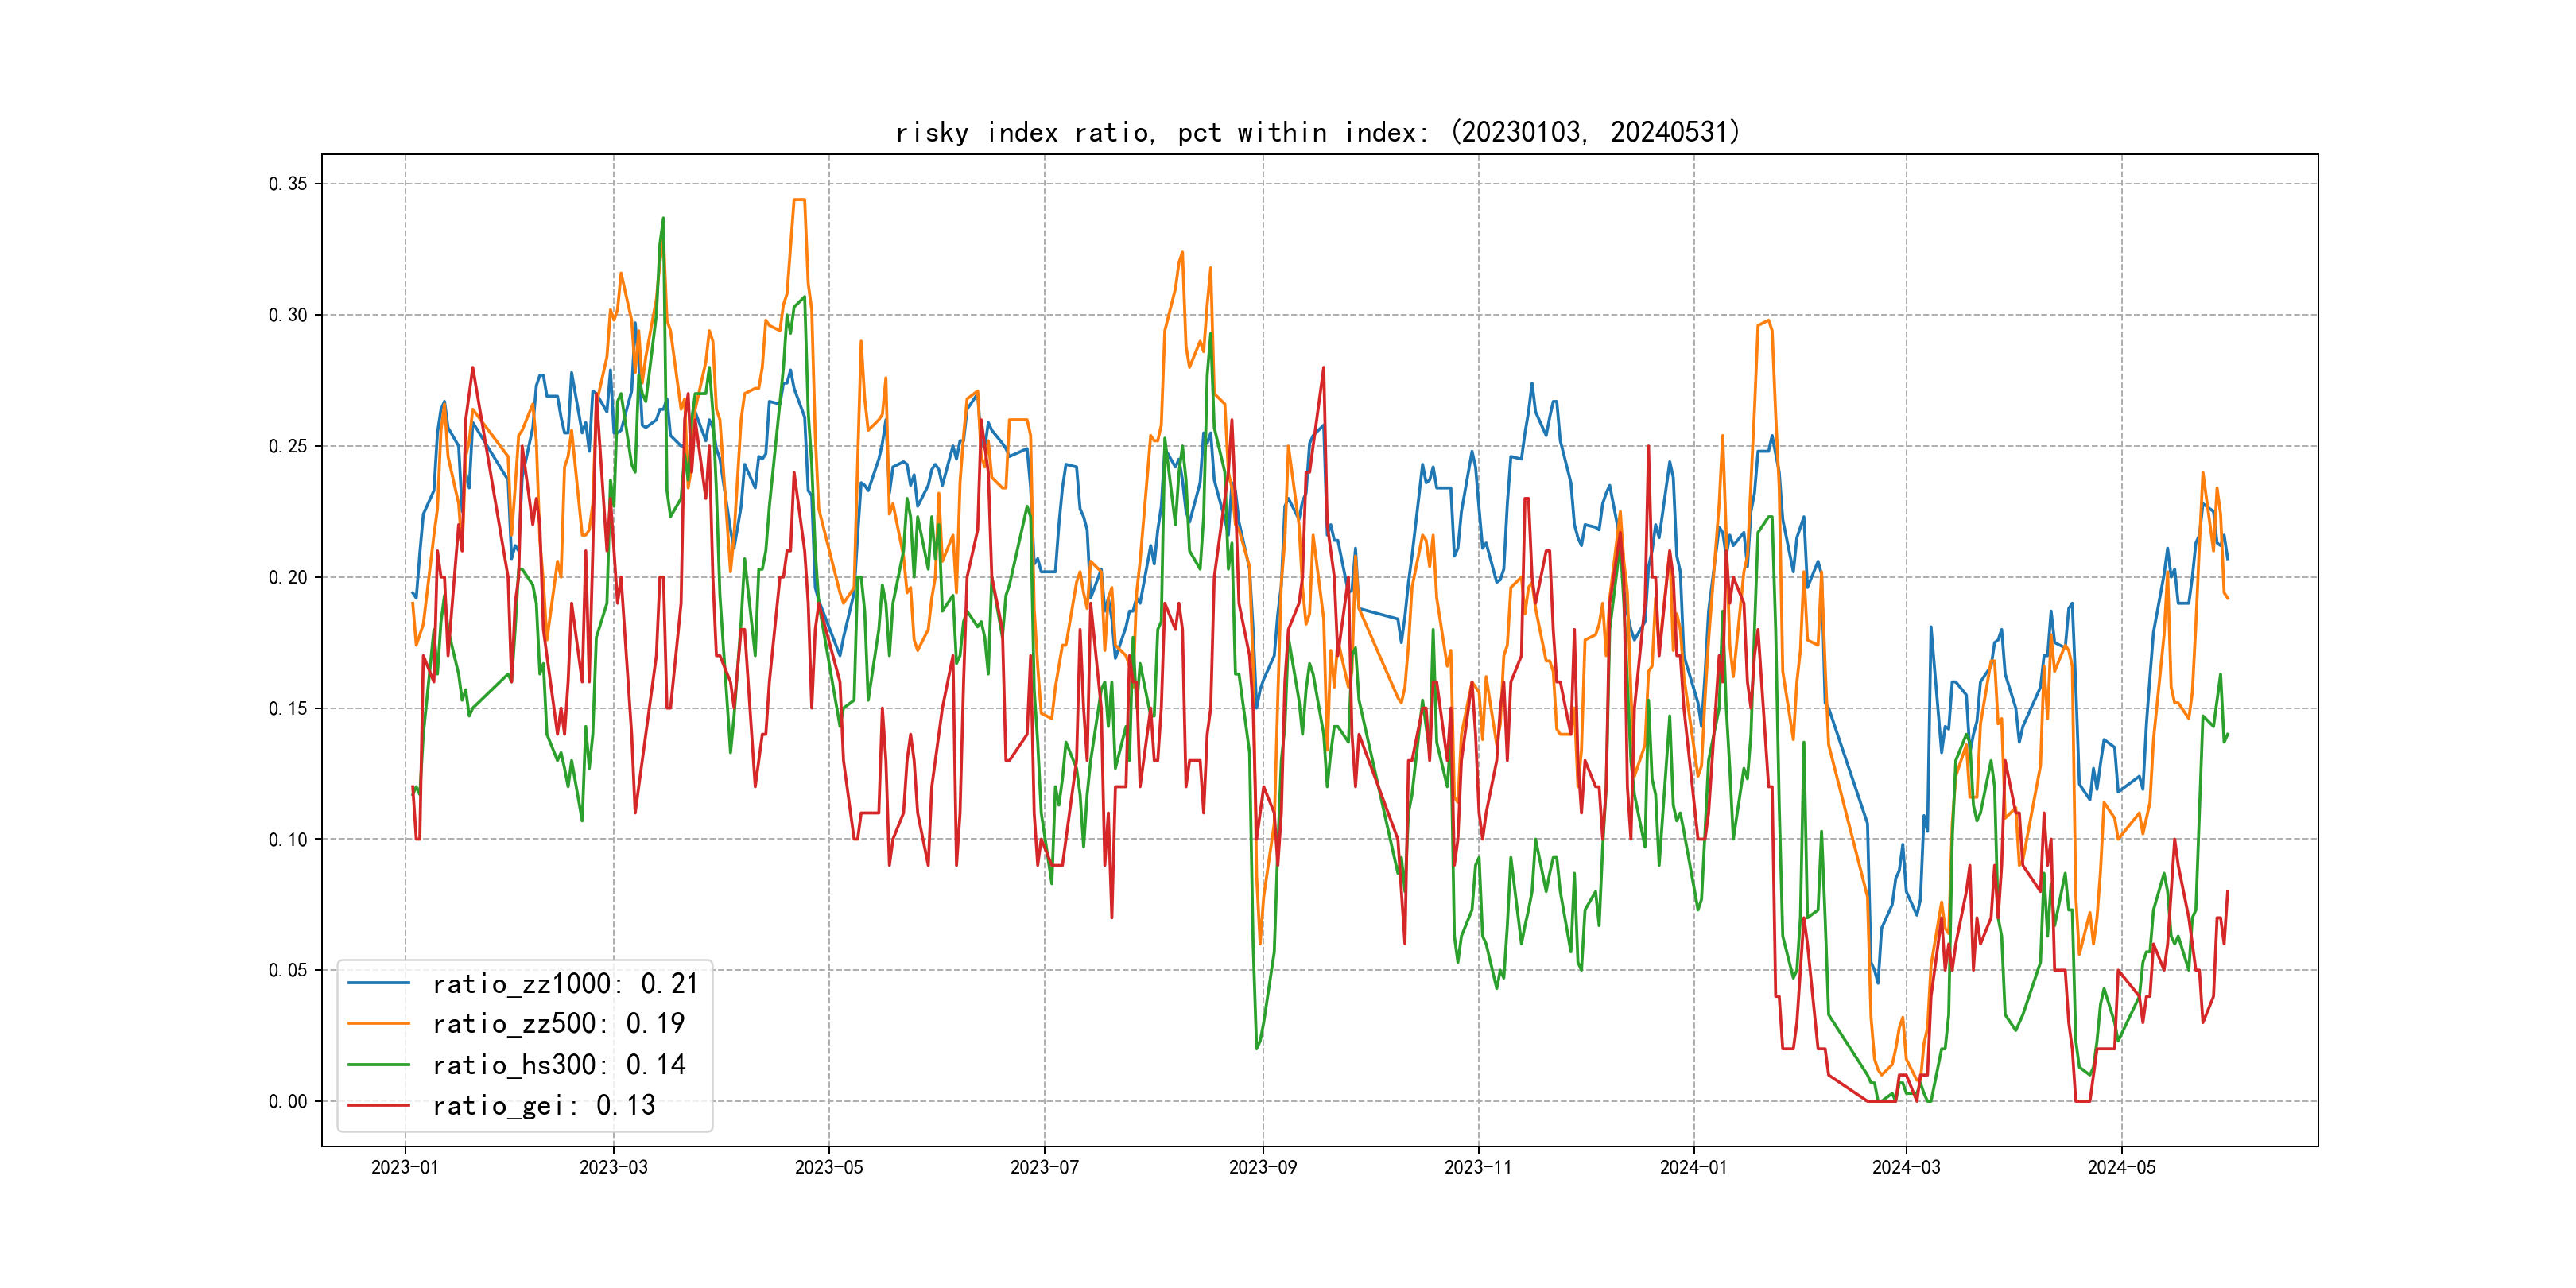Click the 2023-05 x-axis tick label
This screenshot has width=2576, height=1288.
[828, 1167]
